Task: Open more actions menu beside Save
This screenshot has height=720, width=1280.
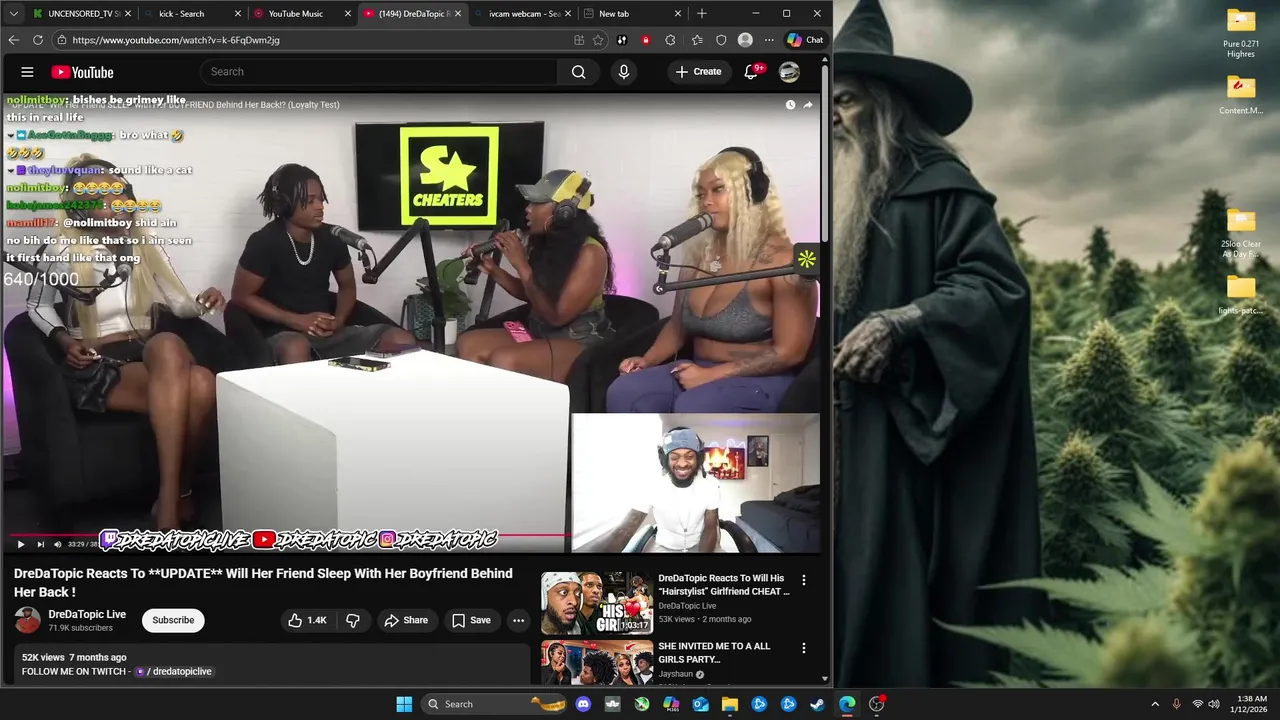Action: click(x=518, y=620)
